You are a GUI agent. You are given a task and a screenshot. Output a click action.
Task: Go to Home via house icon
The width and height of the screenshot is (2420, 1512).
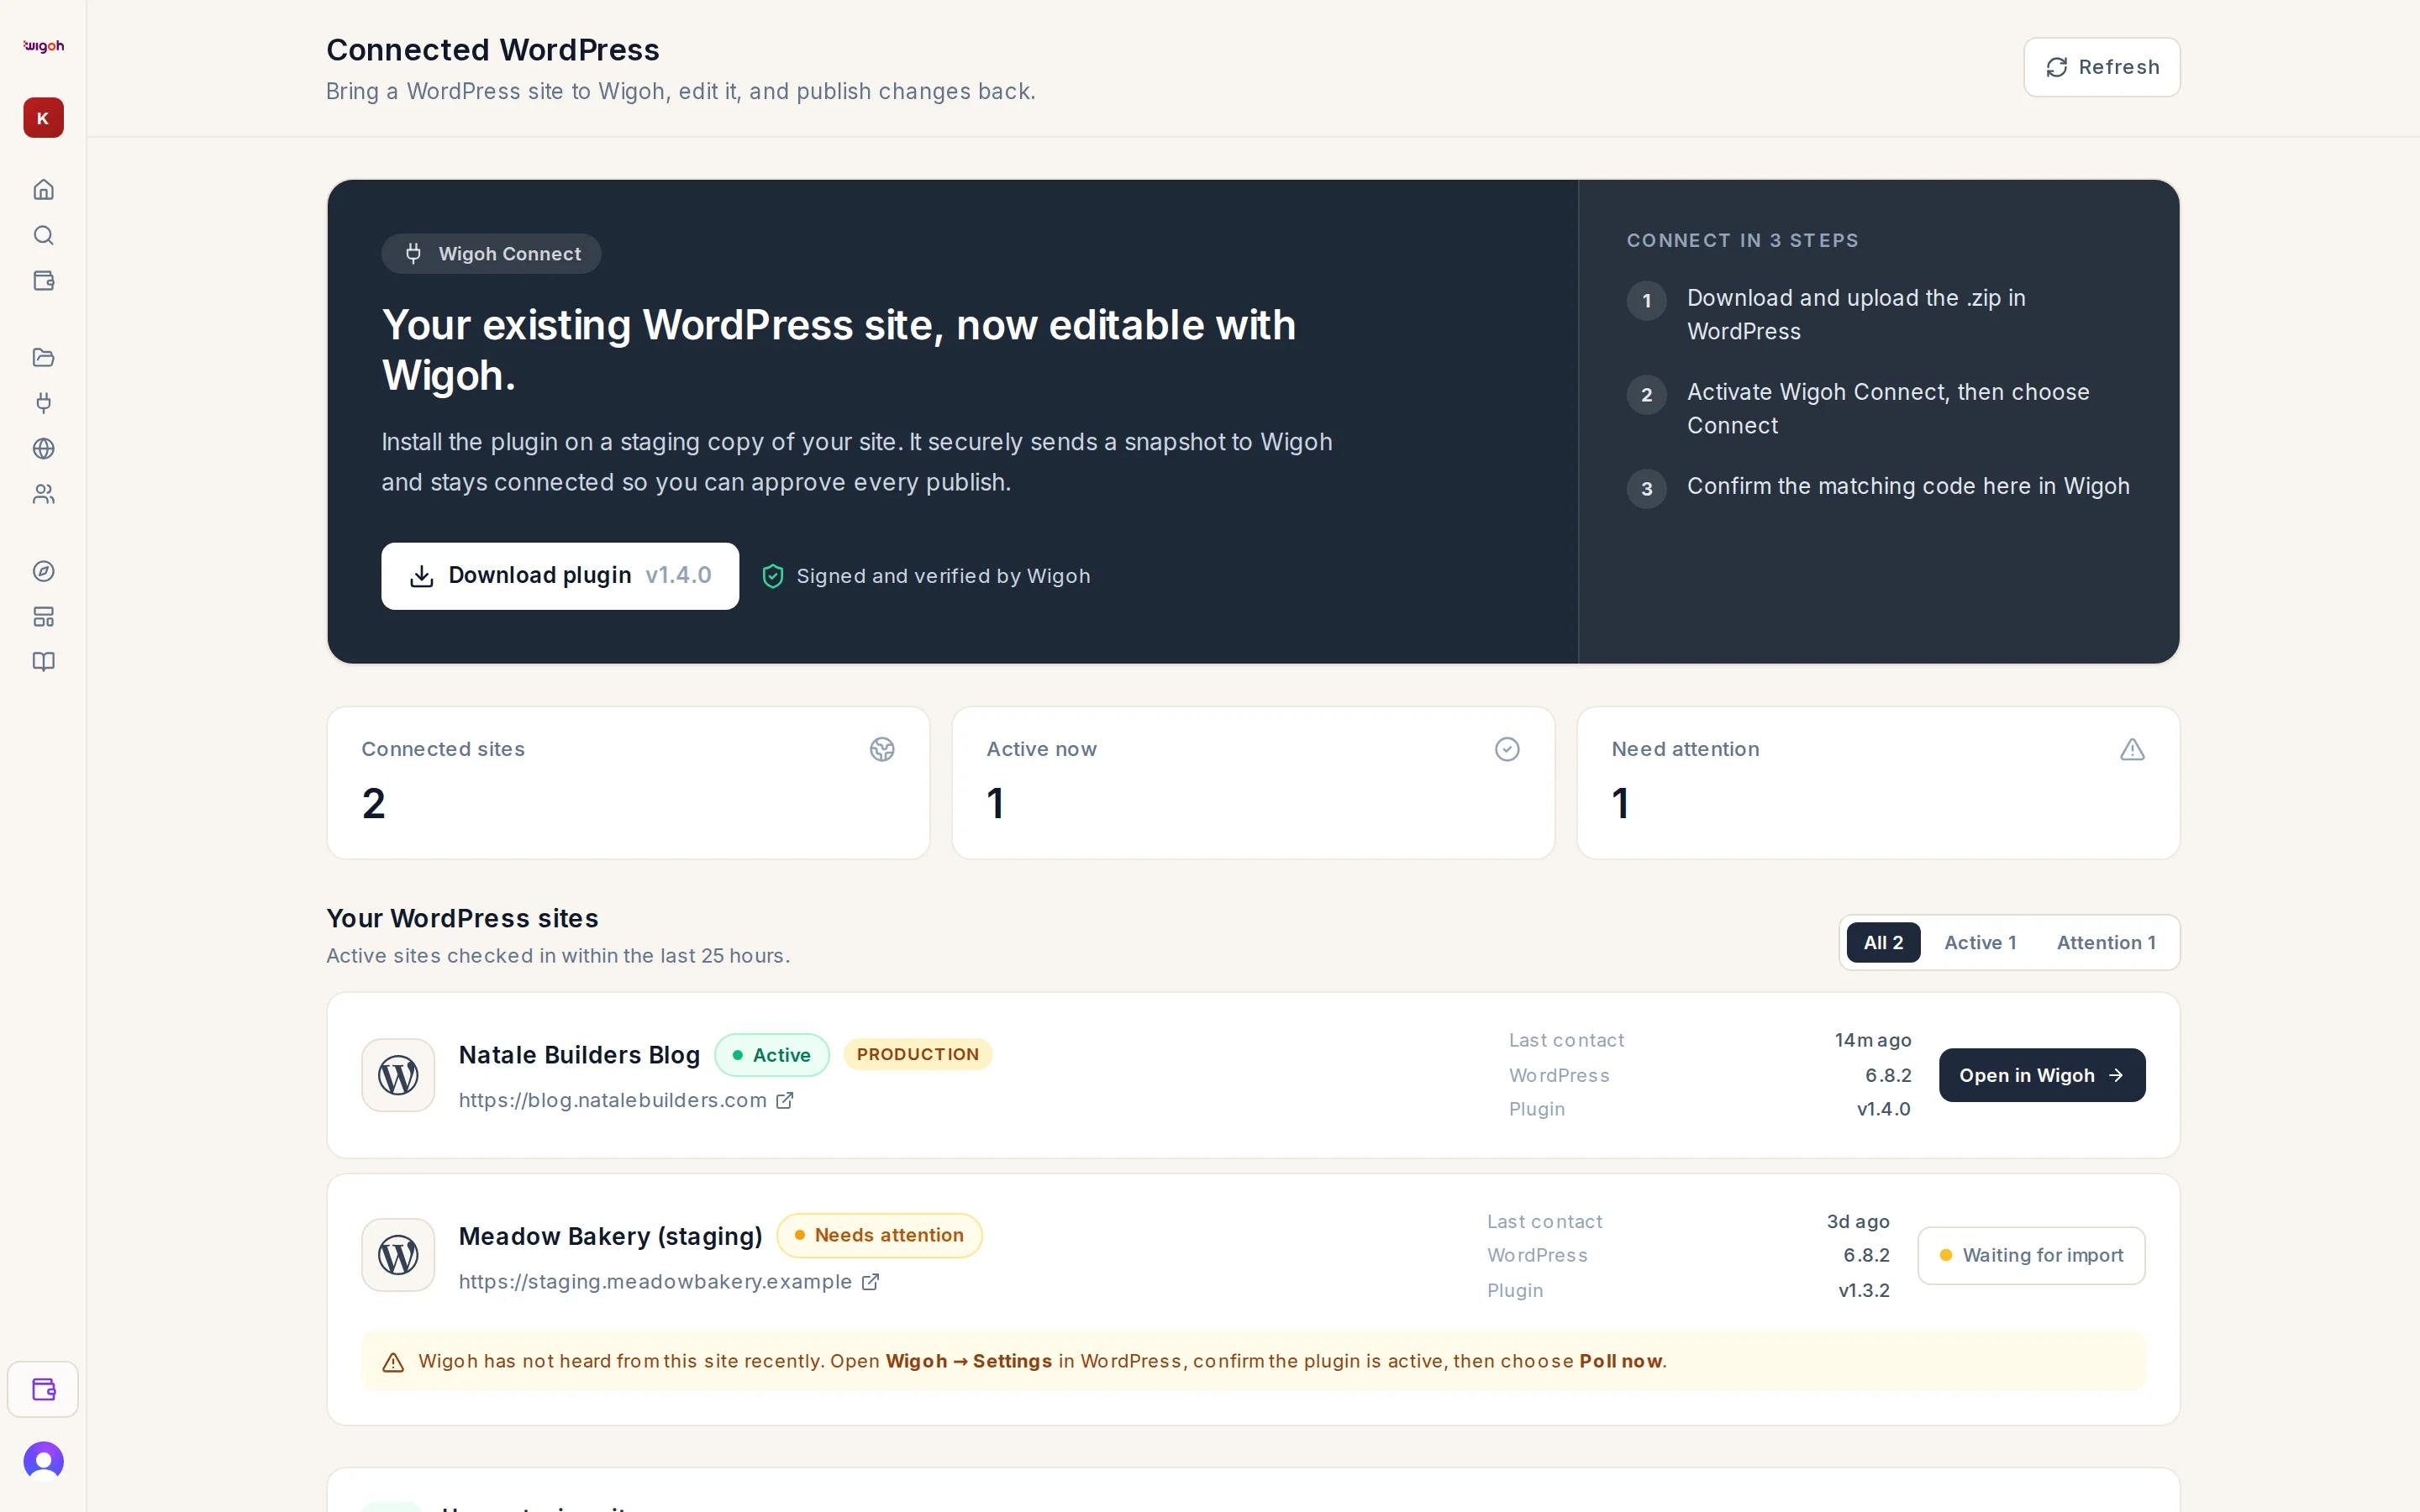point(43,189)
